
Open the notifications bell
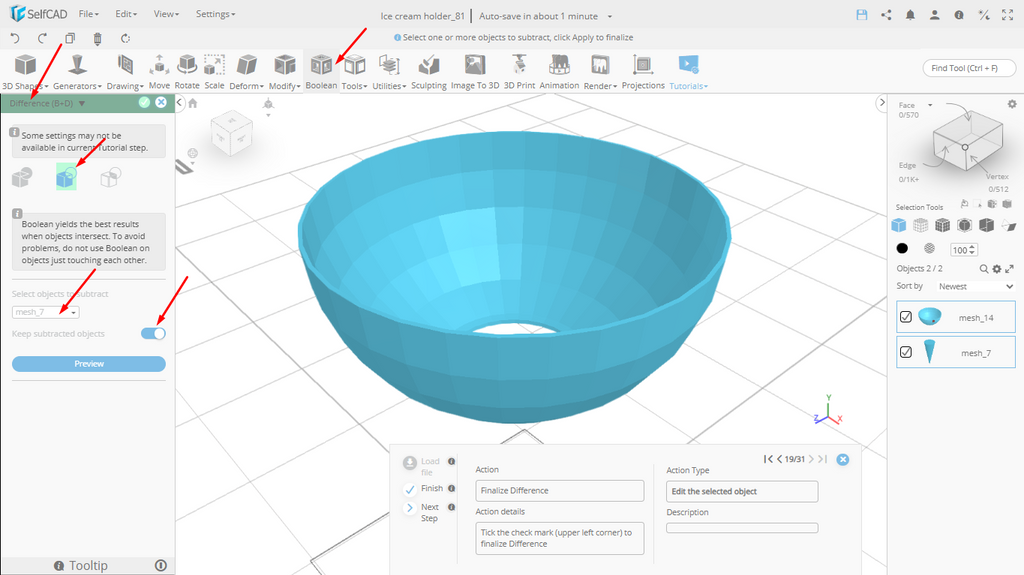910,15
